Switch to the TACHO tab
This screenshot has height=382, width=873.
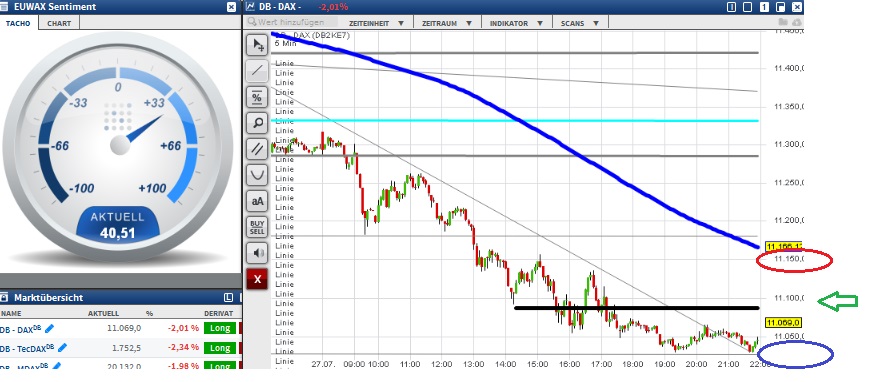[19, 23]
